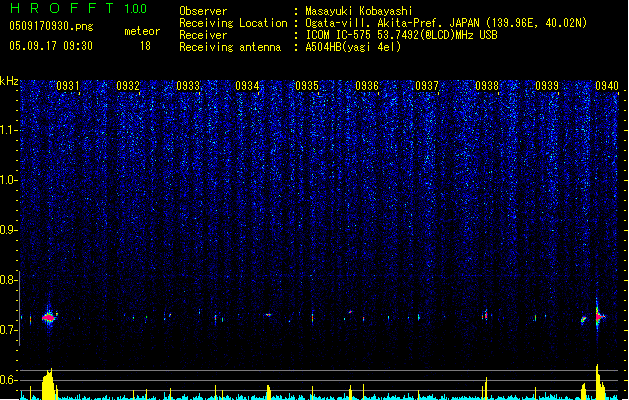Click the meteor count value 18
The height and width of the screenshot is (400, 629).
145,46
